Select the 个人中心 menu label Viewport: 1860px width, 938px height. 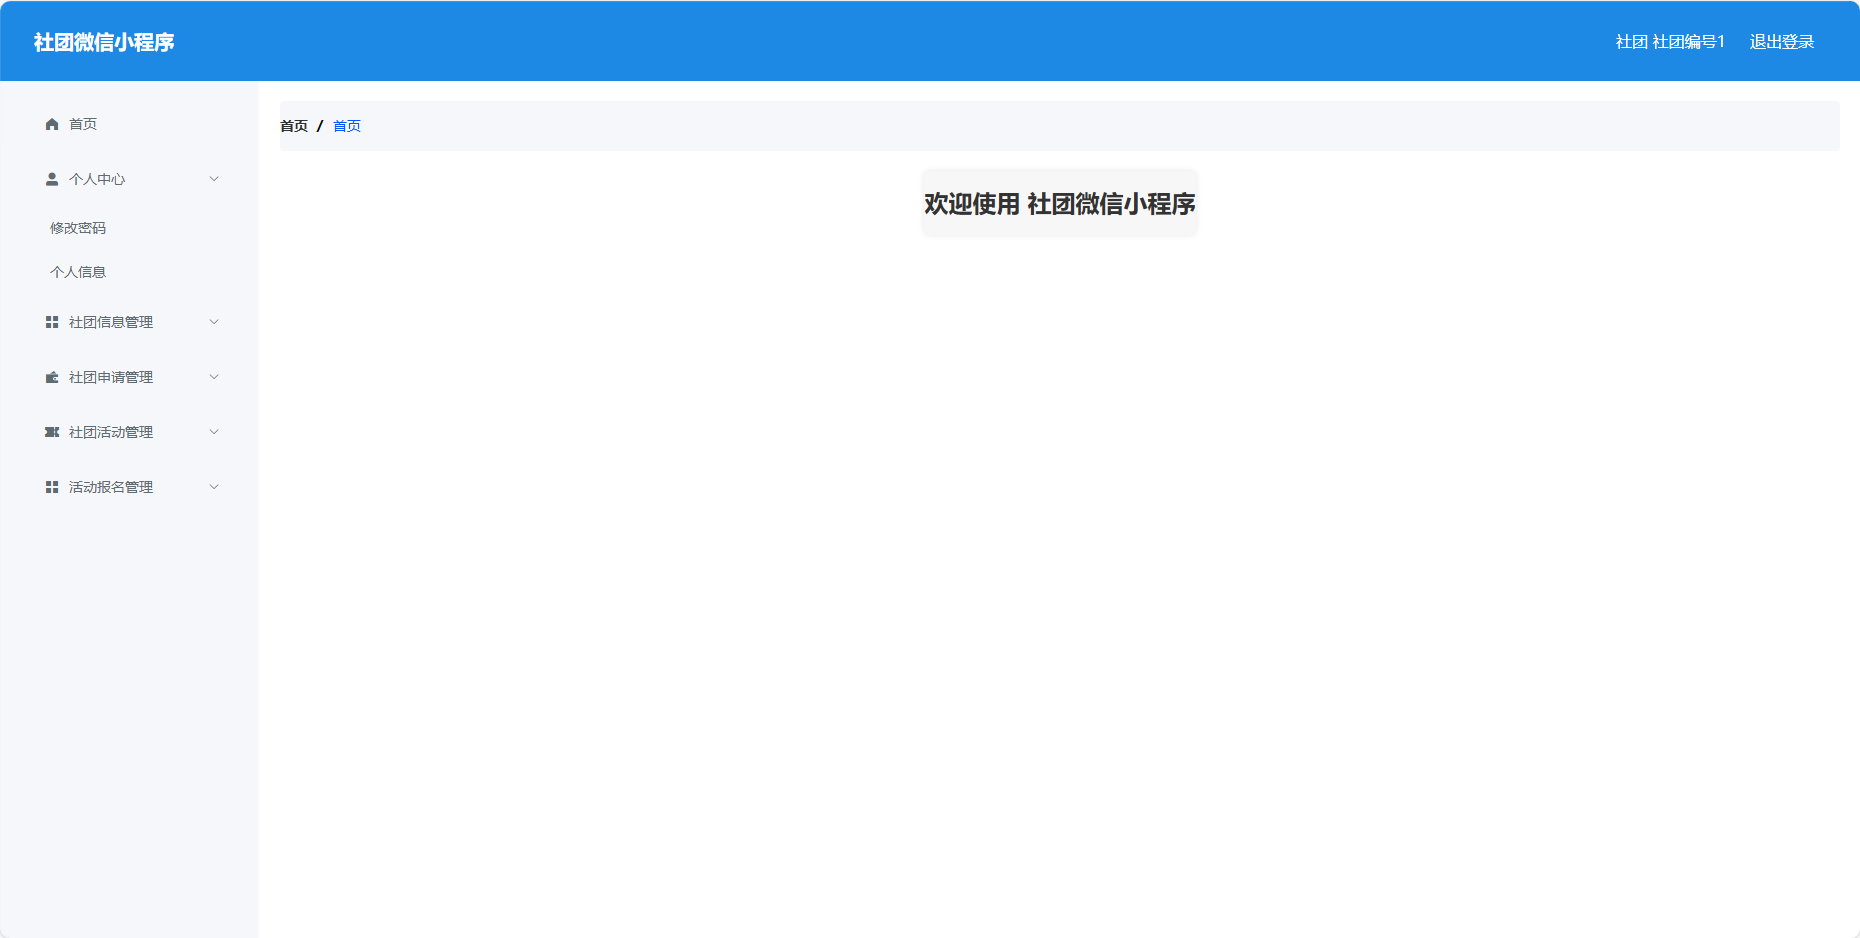click(97, 179)
